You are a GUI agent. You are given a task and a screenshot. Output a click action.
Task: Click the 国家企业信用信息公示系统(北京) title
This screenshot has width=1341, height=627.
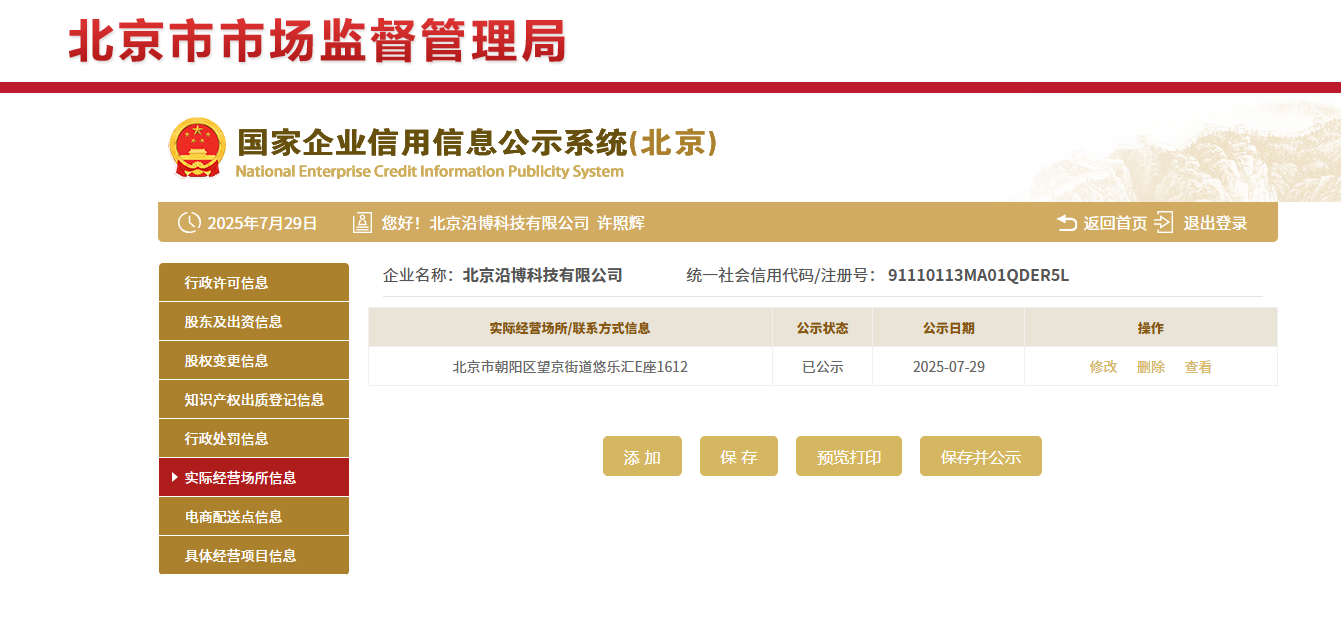tap(477, 142)
